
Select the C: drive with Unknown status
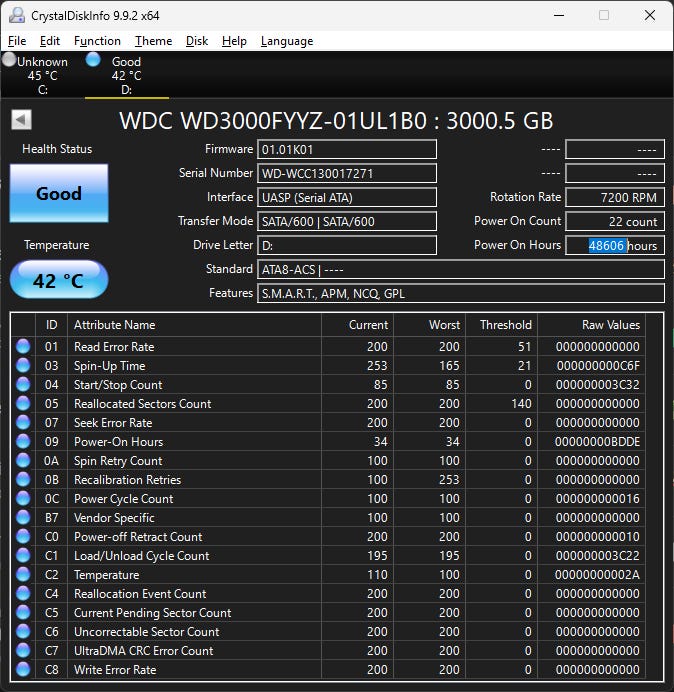(42, 75)
